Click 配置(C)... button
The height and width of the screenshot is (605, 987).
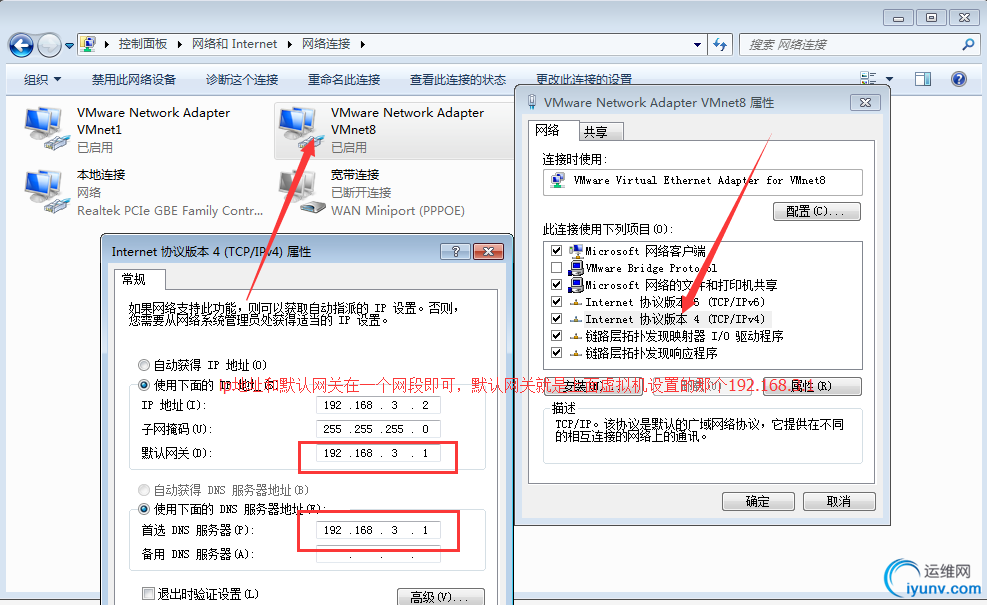(816, 212)
